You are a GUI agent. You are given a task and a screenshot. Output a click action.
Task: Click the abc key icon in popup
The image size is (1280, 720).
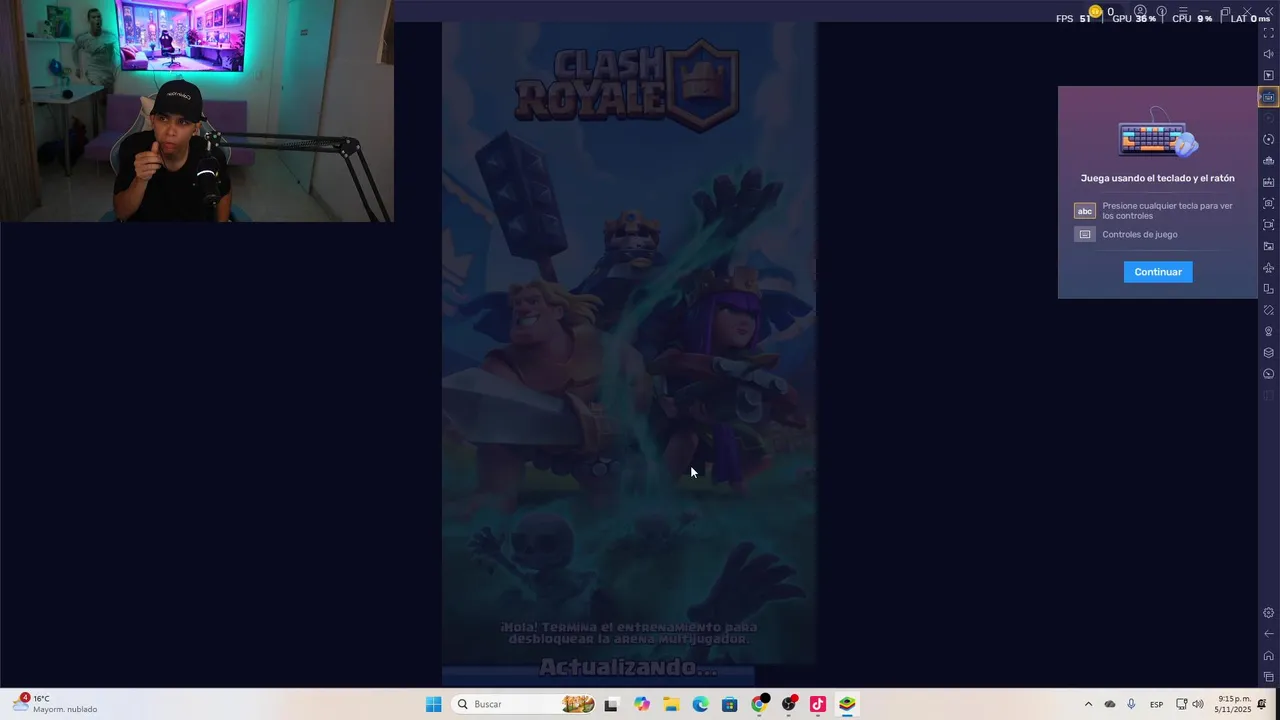pos(1085,211)
